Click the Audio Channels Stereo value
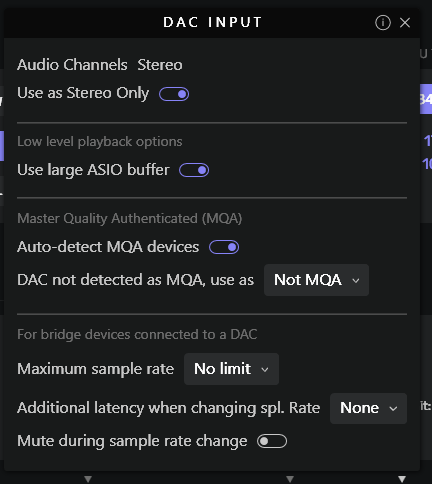This screenshot has width=432, height=484. pos(160,65)
